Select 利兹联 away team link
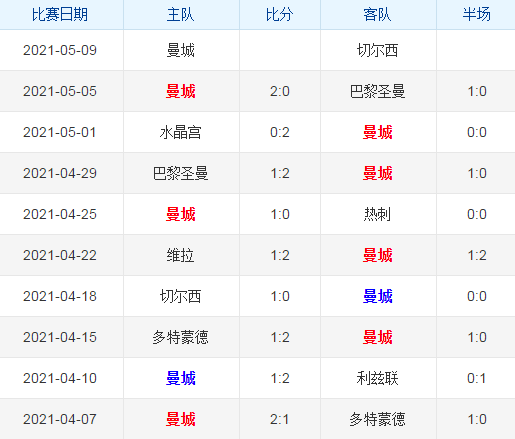Viewport: 515px width, 439px height. [378, 378]
